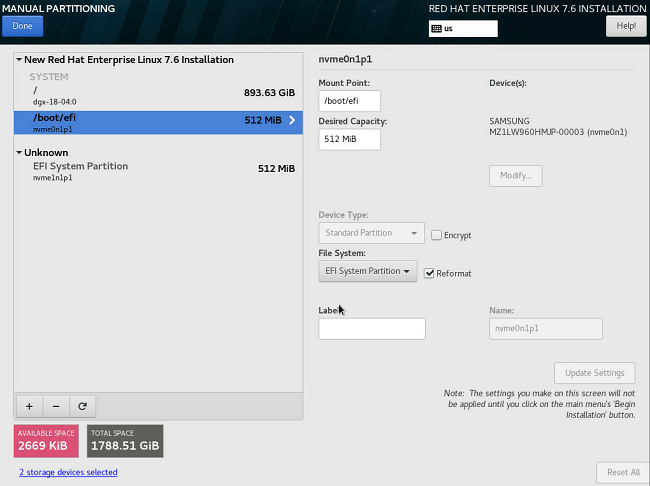The image size is (650, 486).
Task: Click the reload storage configuration icon
Action: pyautogui.click(x=81, y=406)
